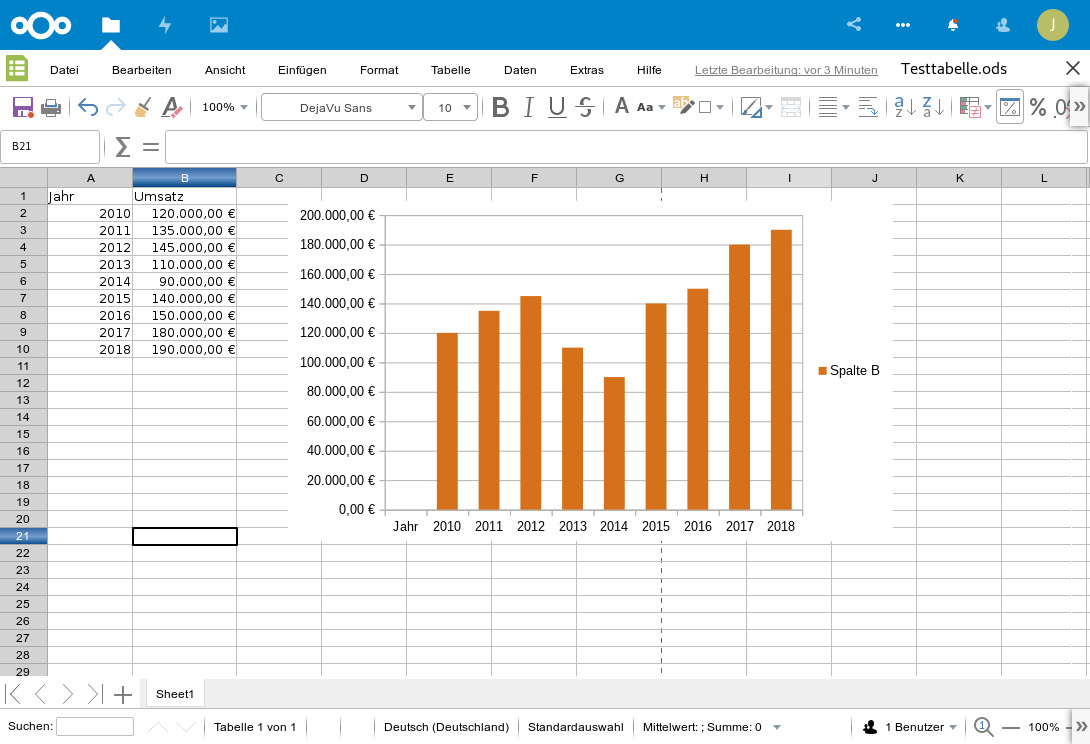
Task: Go to the next sheet arrow
Action: click(67, 694)
